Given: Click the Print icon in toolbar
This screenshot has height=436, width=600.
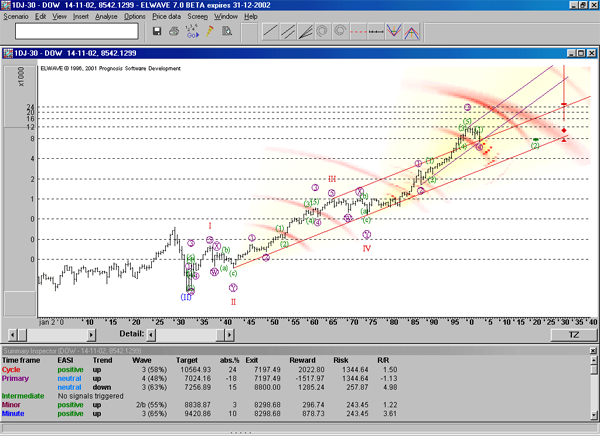Looking at the screenshot, I should pos(173,32).
